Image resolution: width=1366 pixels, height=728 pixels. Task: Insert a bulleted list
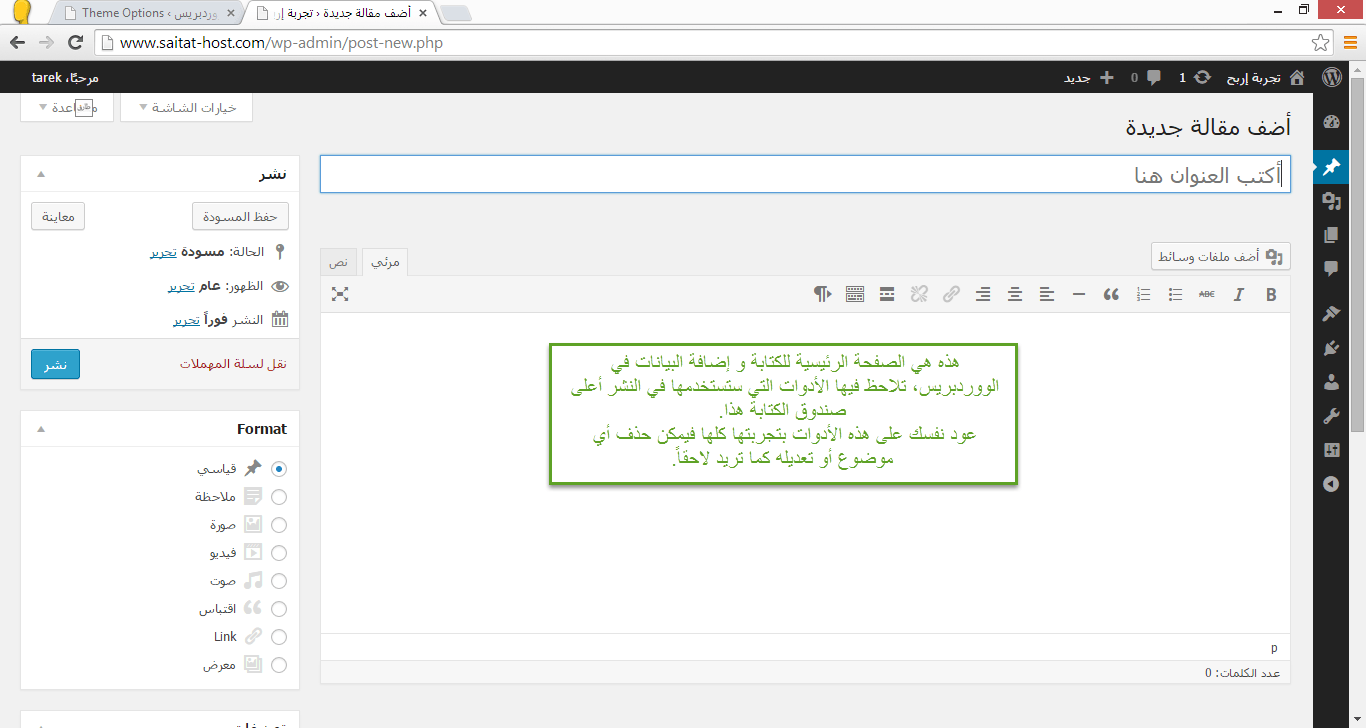coord(1176,294)
